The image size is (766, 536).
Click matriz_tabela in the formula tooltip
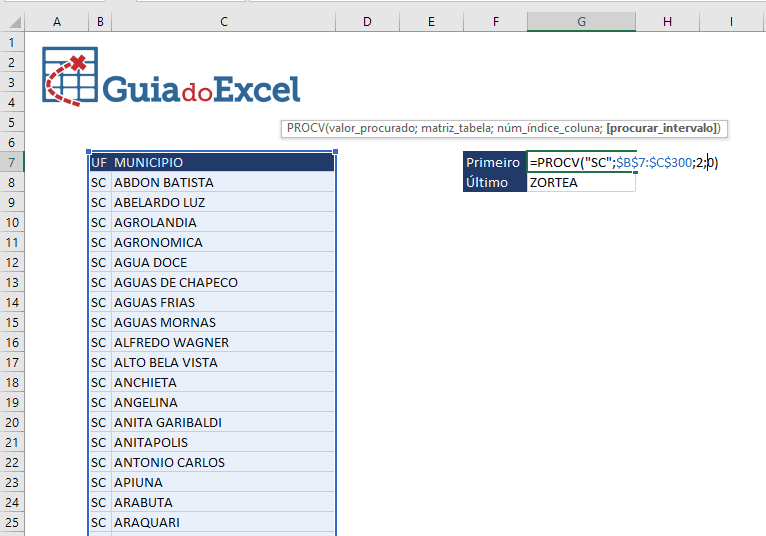click(456, 128)
